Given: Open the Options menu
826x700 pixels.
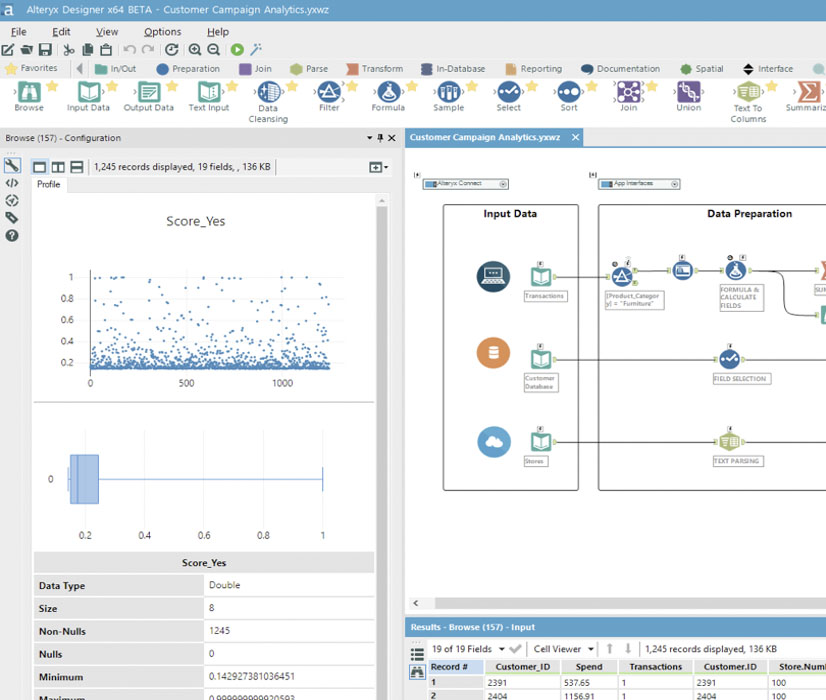Looking at the screenshot, I should tap(162, 32).
